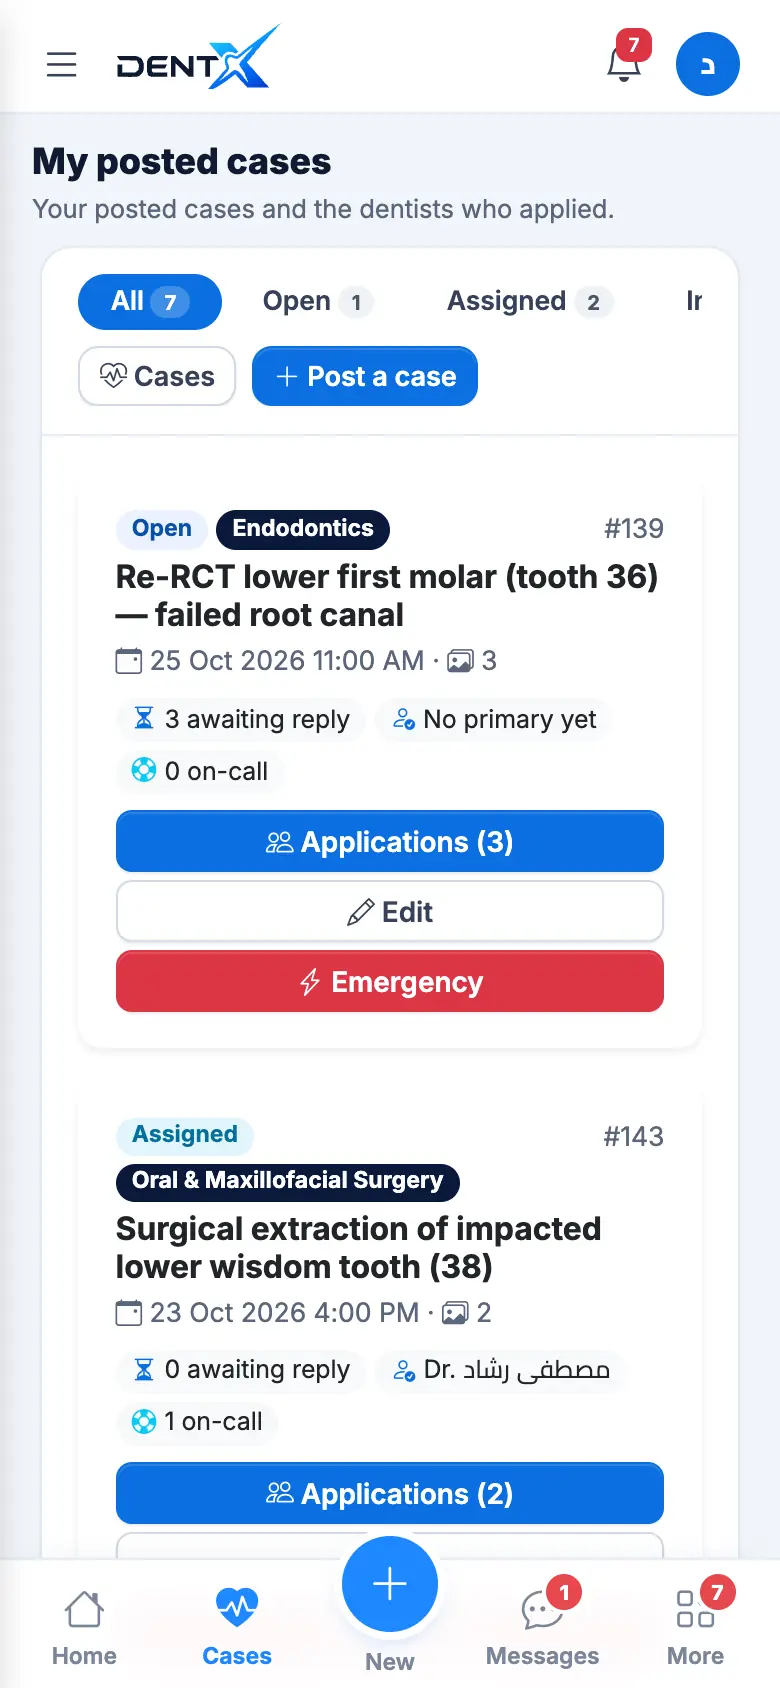This screenshot has width=780, height=1688.
Task: Click the Cases outline button
Action: pyautogui.click(x=157, y=376)
